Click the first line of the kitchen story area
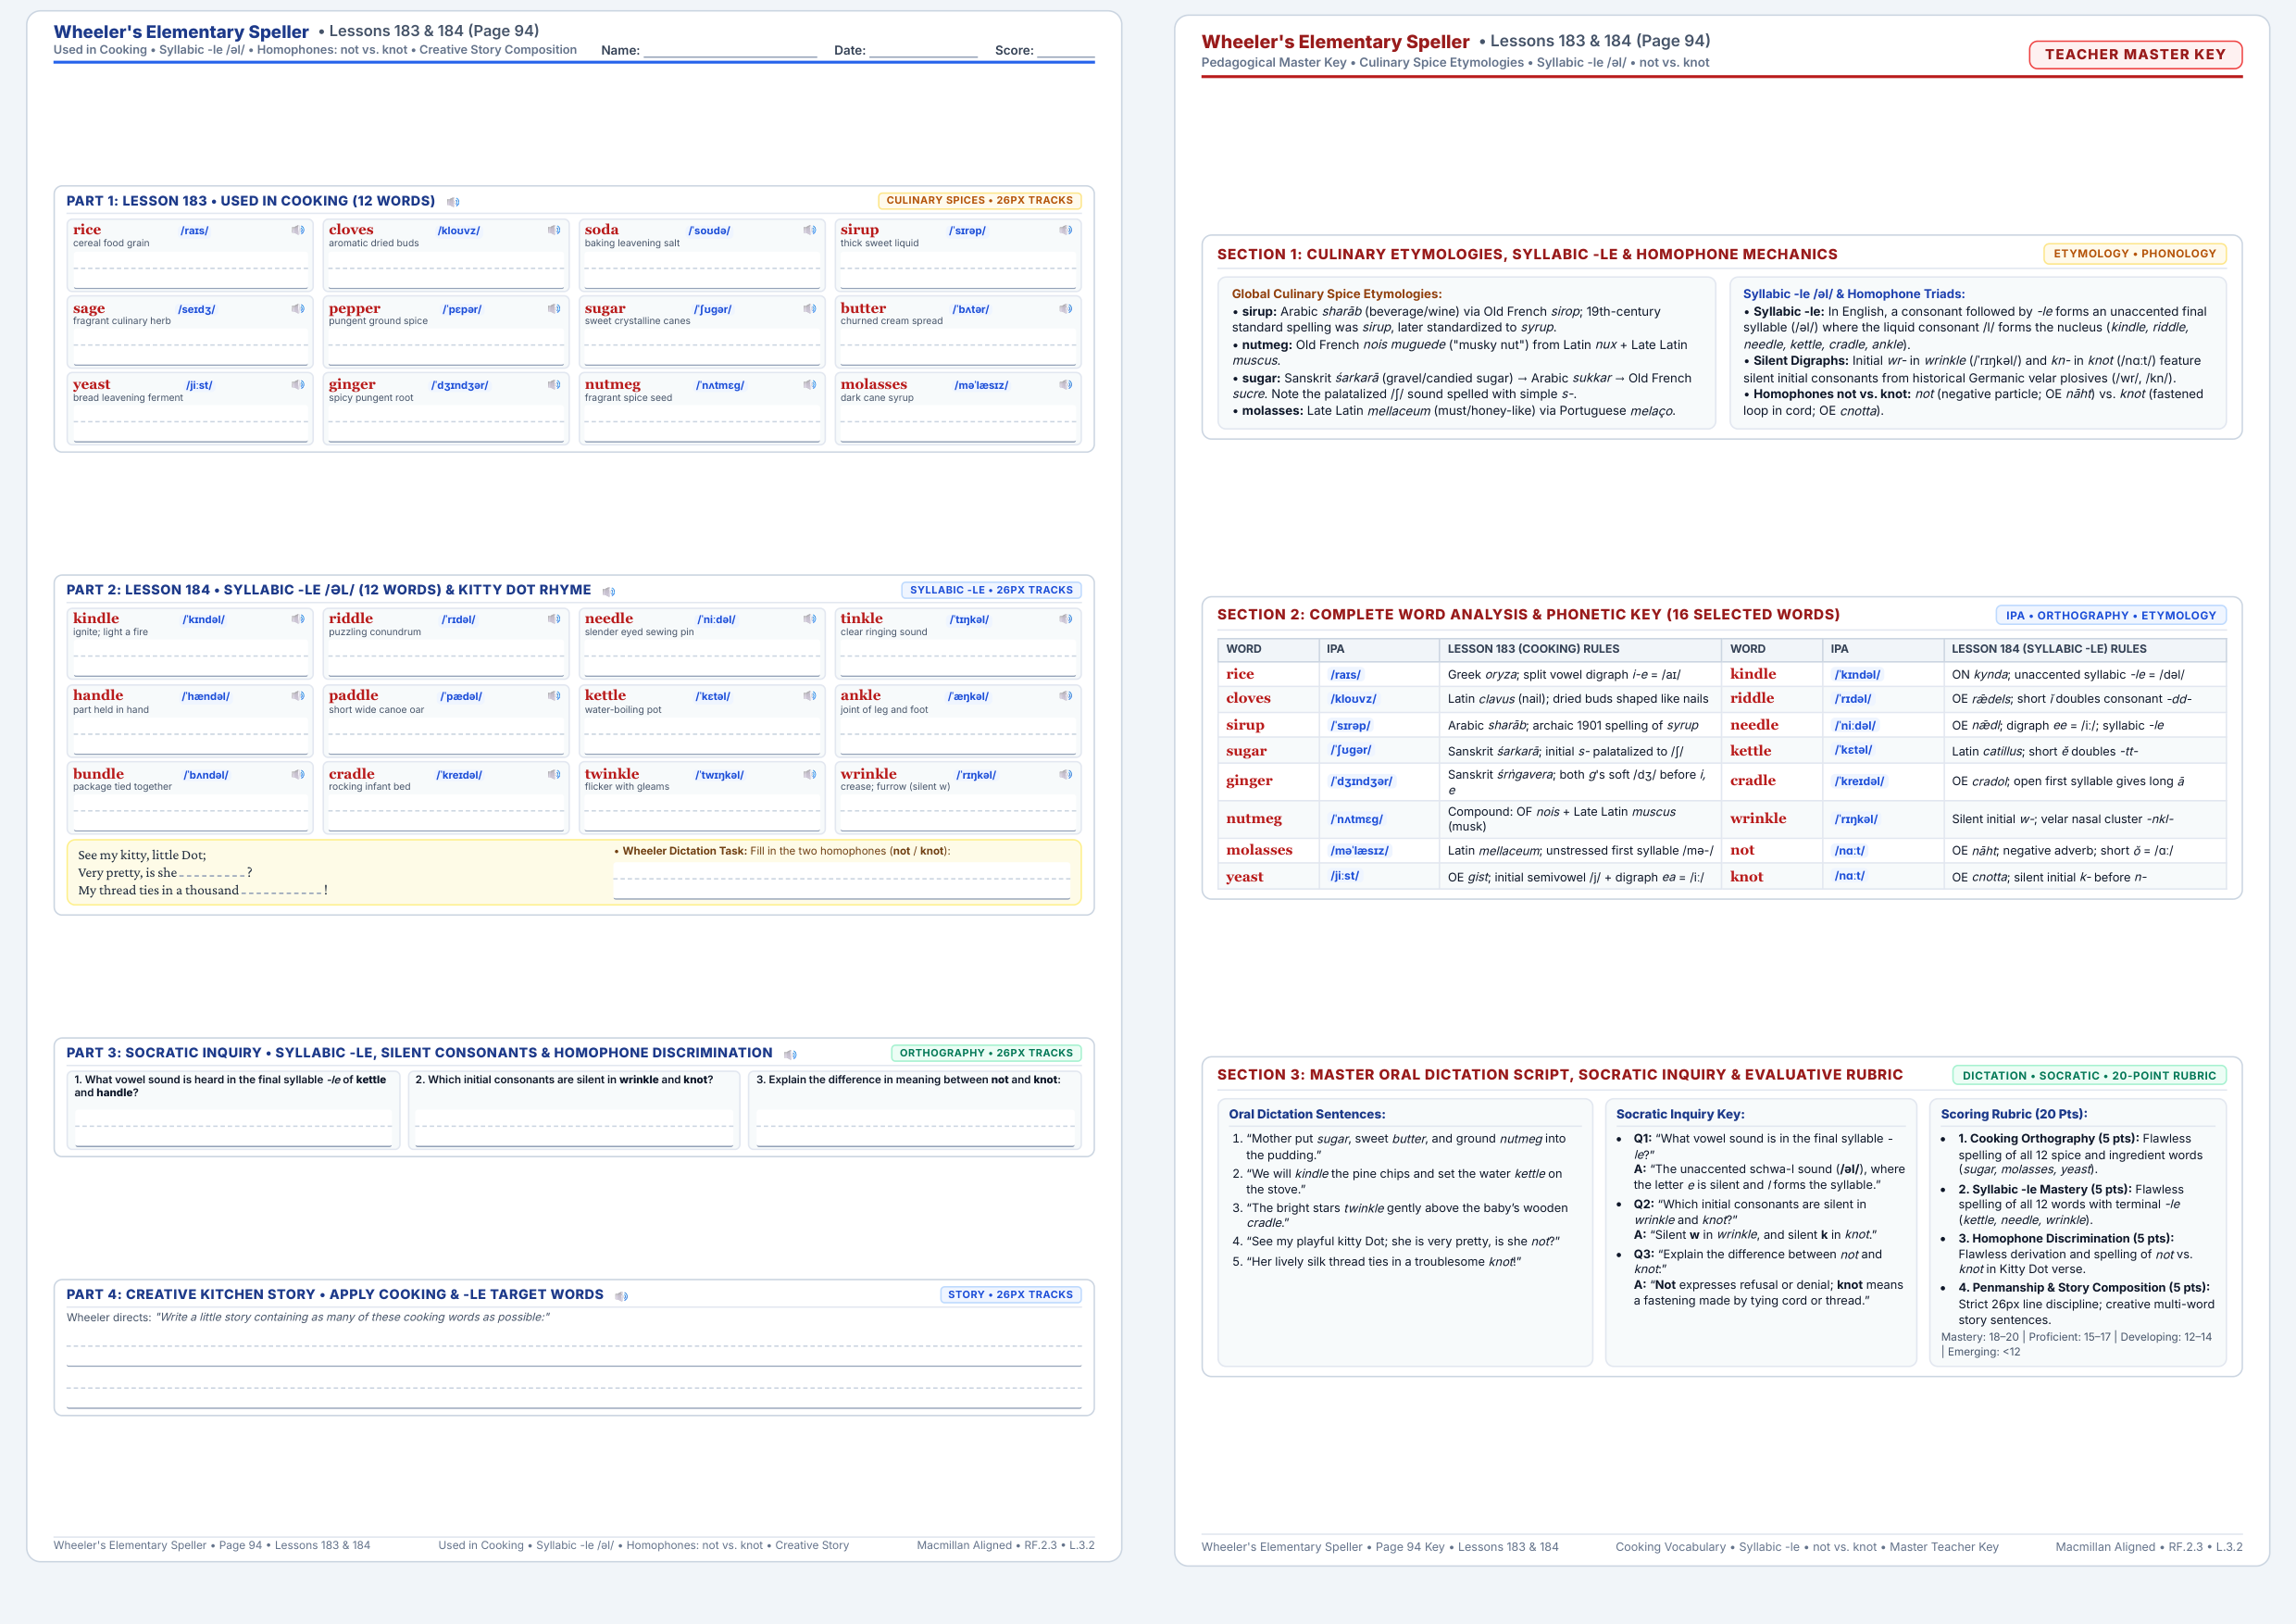Image resolution: width=2296 pixels, height=1624 pixels. point(574,1346)
